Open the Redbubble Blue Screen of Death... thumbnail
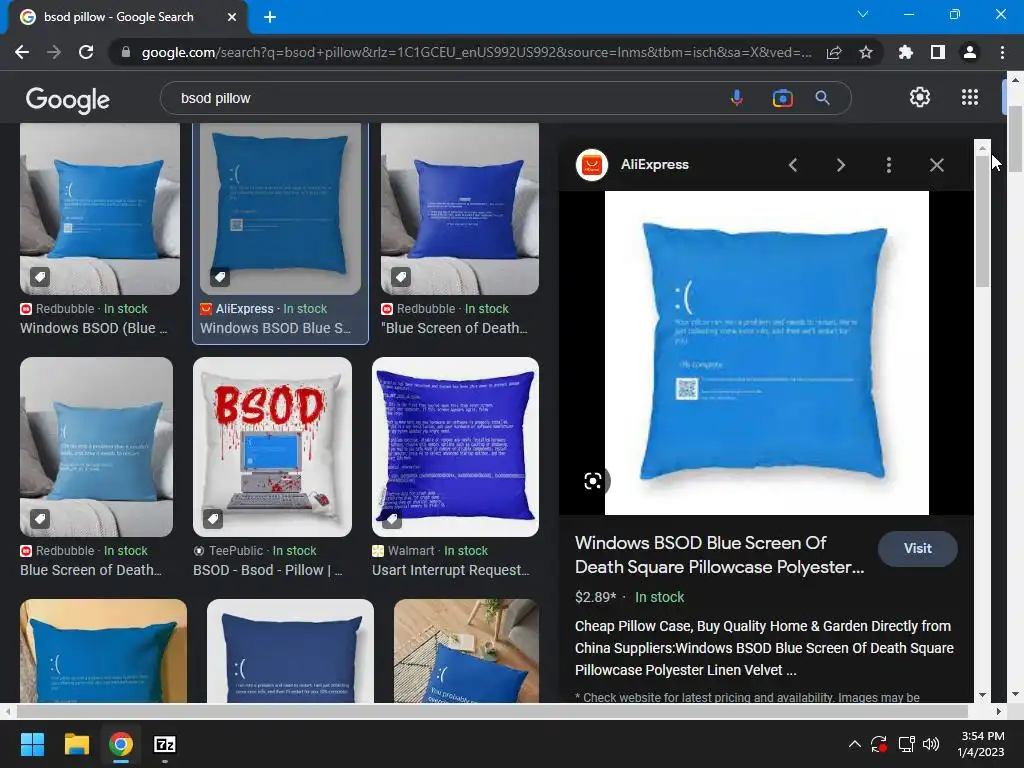This screenshot has width=1024, height=768. point(97,447)
